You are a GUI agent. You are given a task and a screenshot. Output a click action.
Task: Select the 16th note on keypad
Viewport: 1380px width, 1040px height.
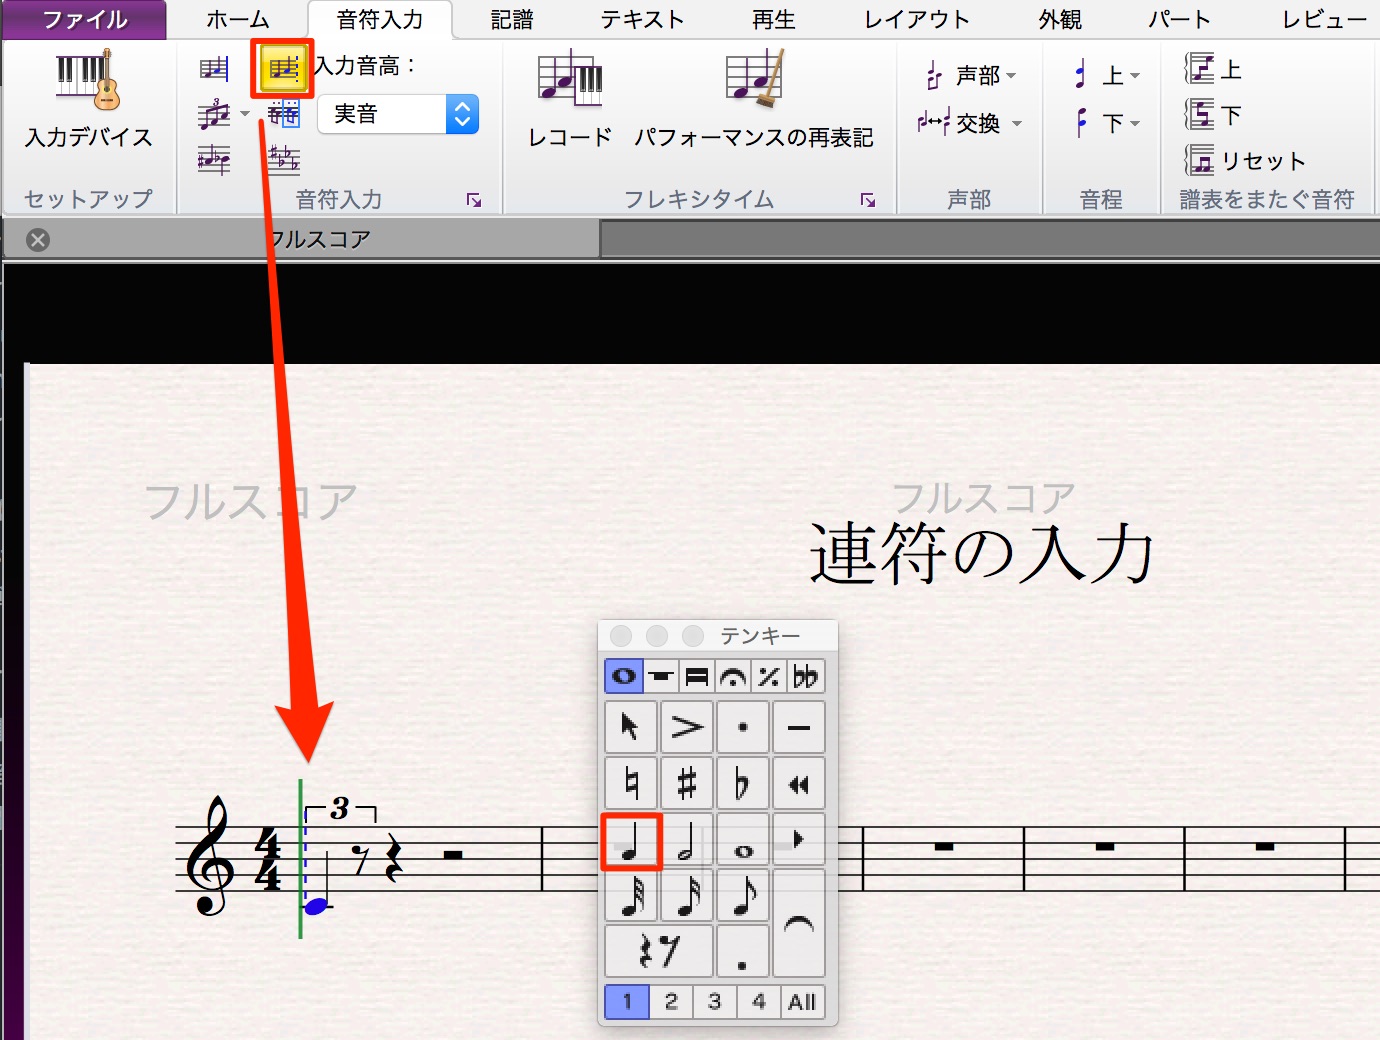[687, 895]
